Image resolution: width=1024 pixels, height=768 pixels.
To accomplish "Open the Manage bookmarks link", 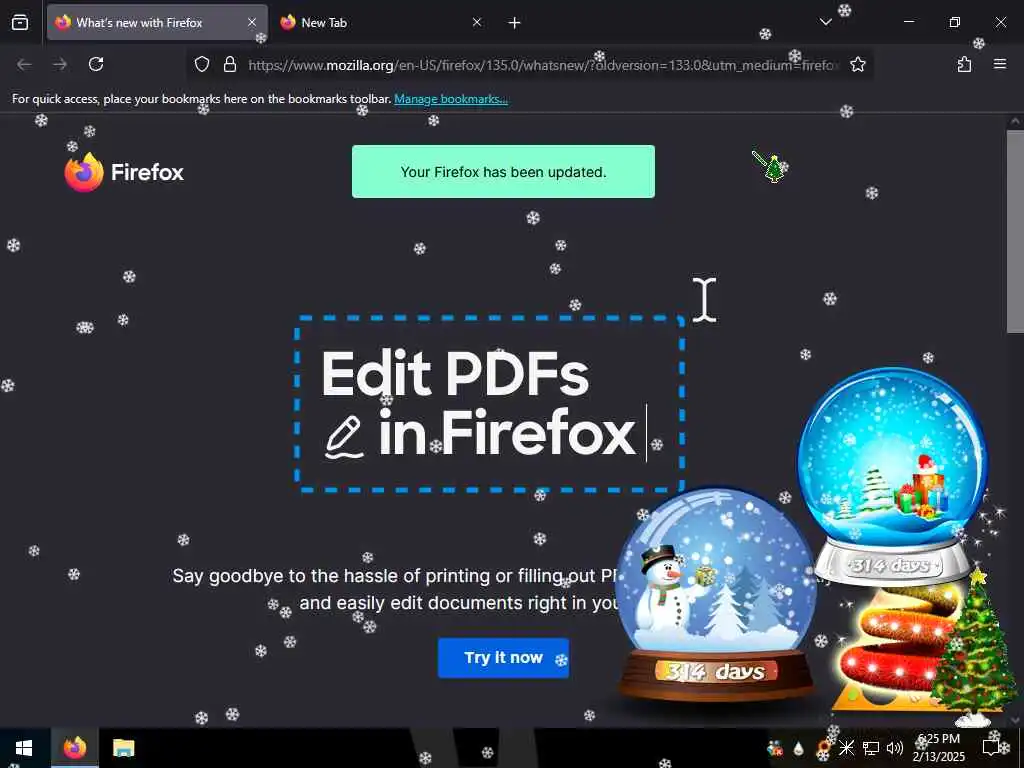I will [451, 99].
